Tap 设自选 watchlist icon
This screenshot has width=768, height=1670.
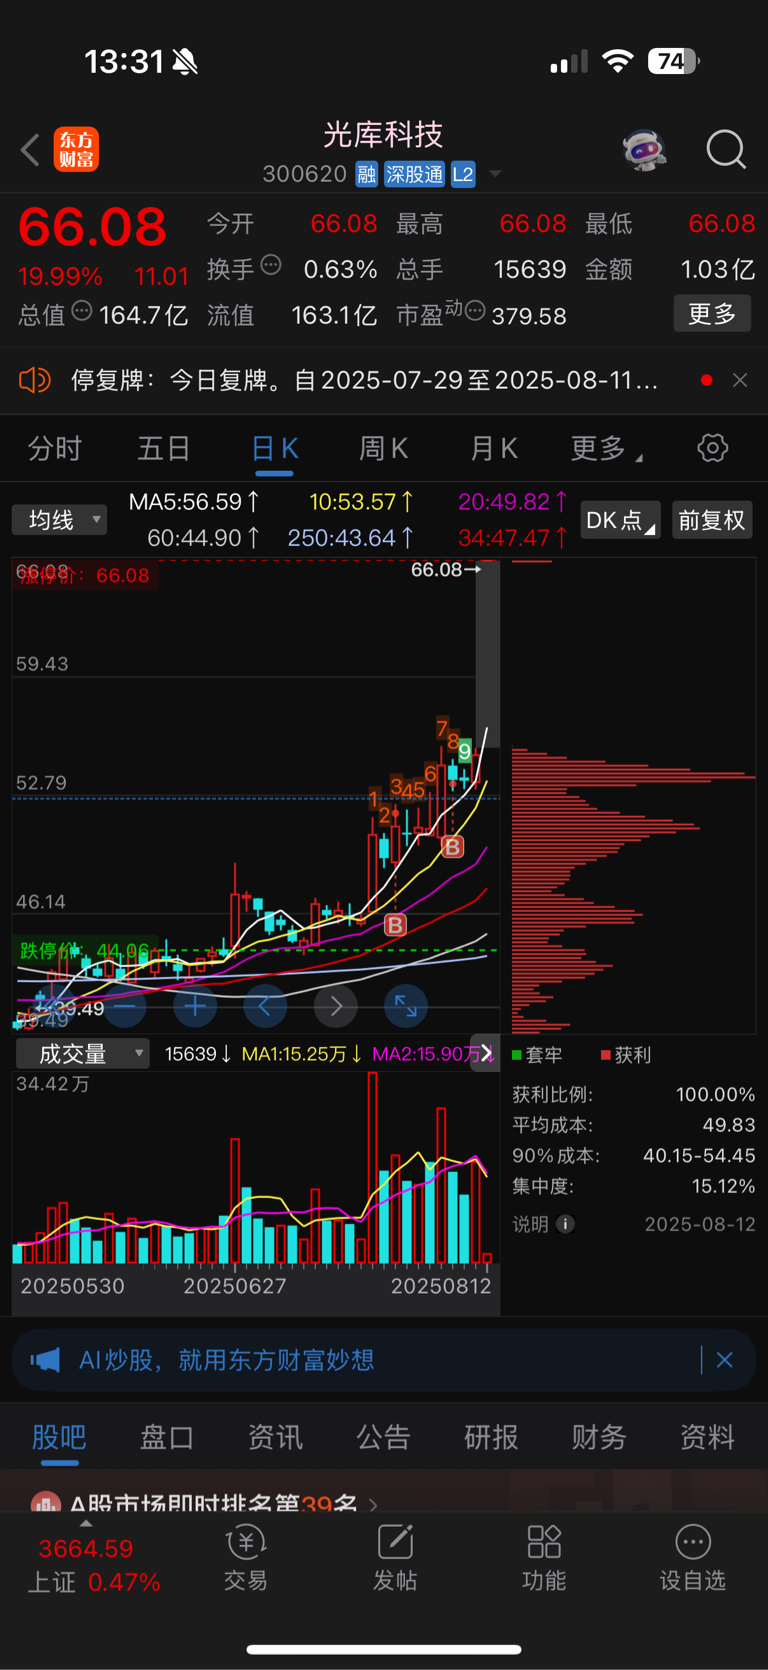pos(693,1558)
